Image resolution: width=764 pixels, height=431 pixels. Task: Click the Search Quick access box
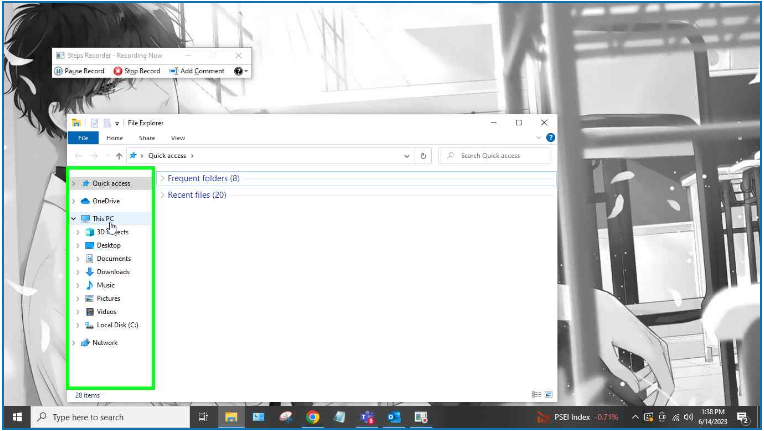[495, 156]
